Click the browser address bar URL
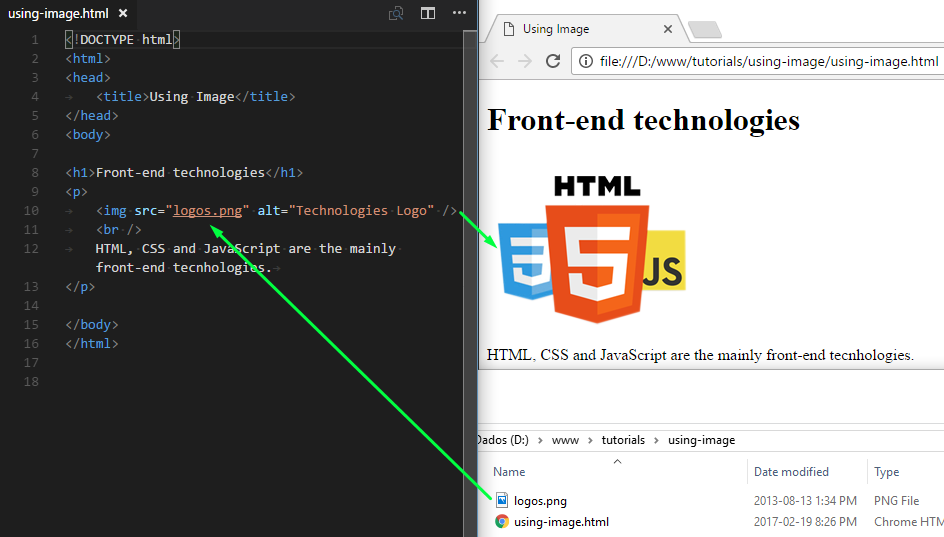 coord(769,61)
